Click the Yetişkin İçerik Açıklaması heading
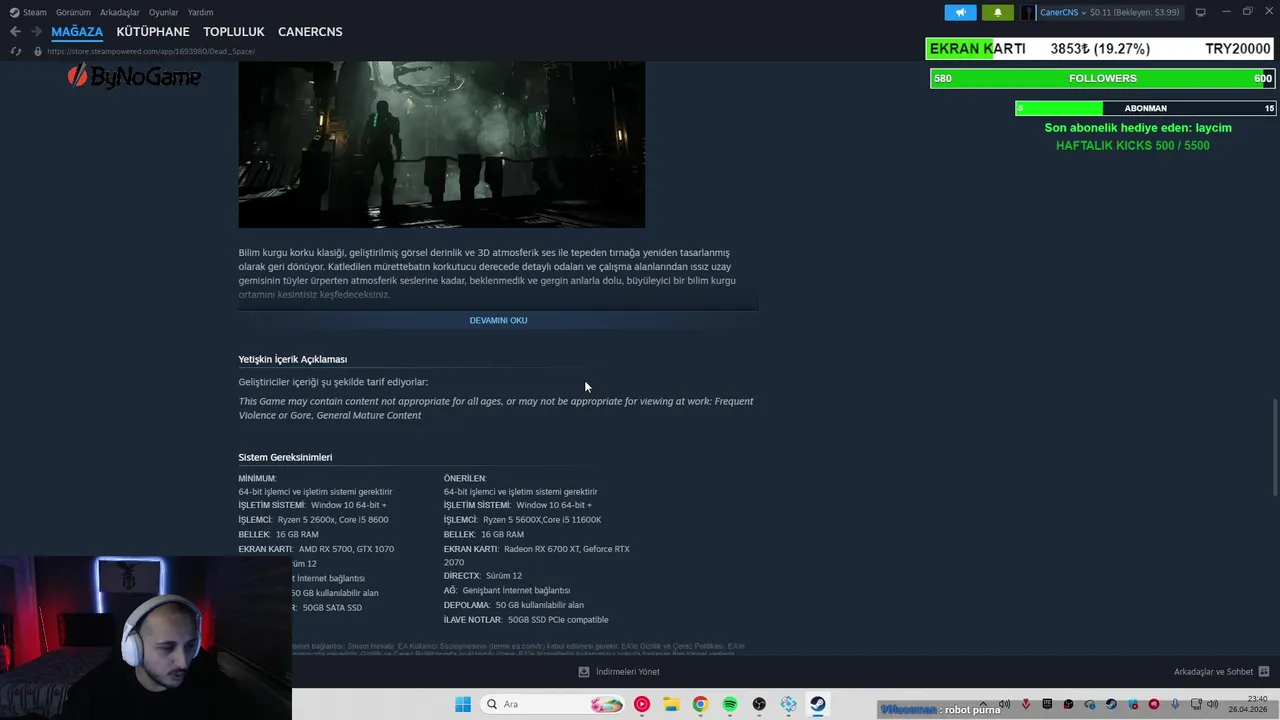Viewport: 1280px width, 720px height. coord(293,359)
